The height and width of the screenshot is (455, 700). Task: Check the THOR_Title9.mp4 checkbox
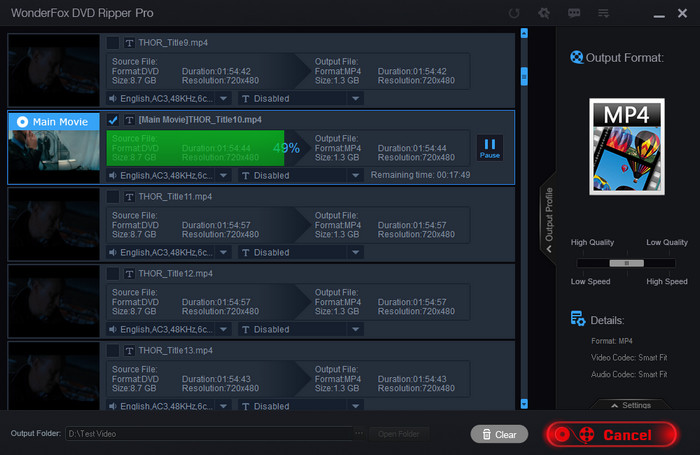[112, 43]
